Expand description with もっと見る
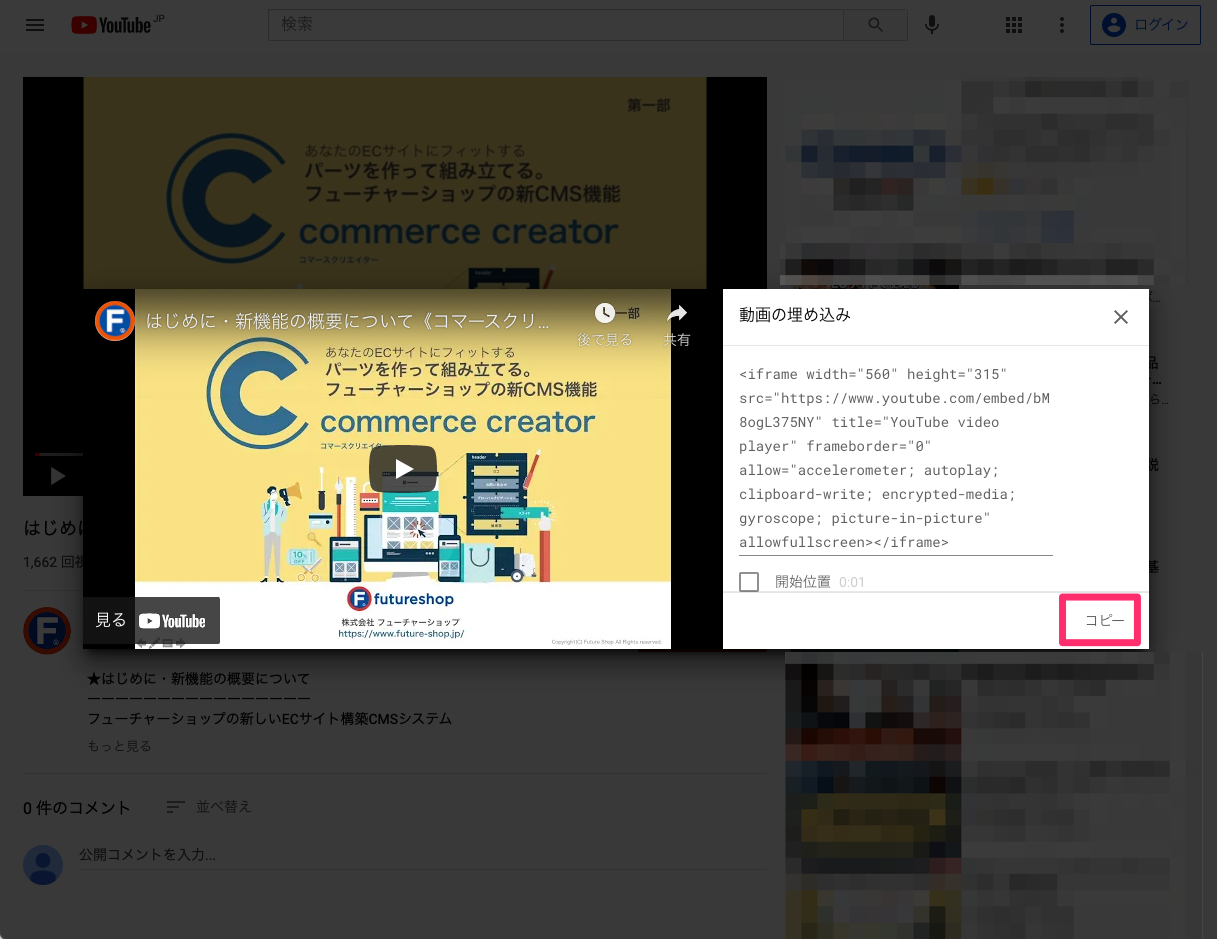Viewport: 1218px width, 939px height. coord(120,746)
